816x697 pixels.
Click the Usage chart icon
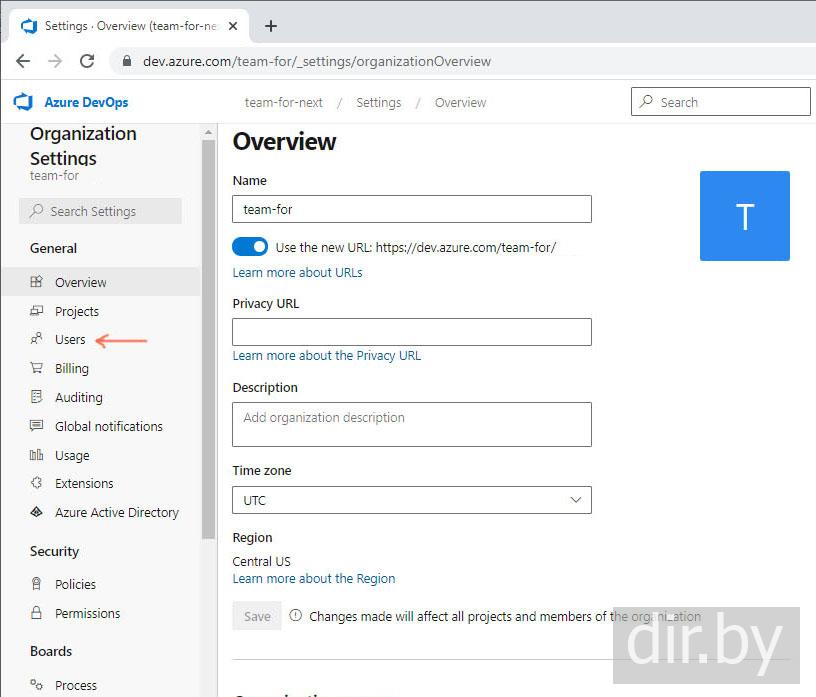click(37, 455)
